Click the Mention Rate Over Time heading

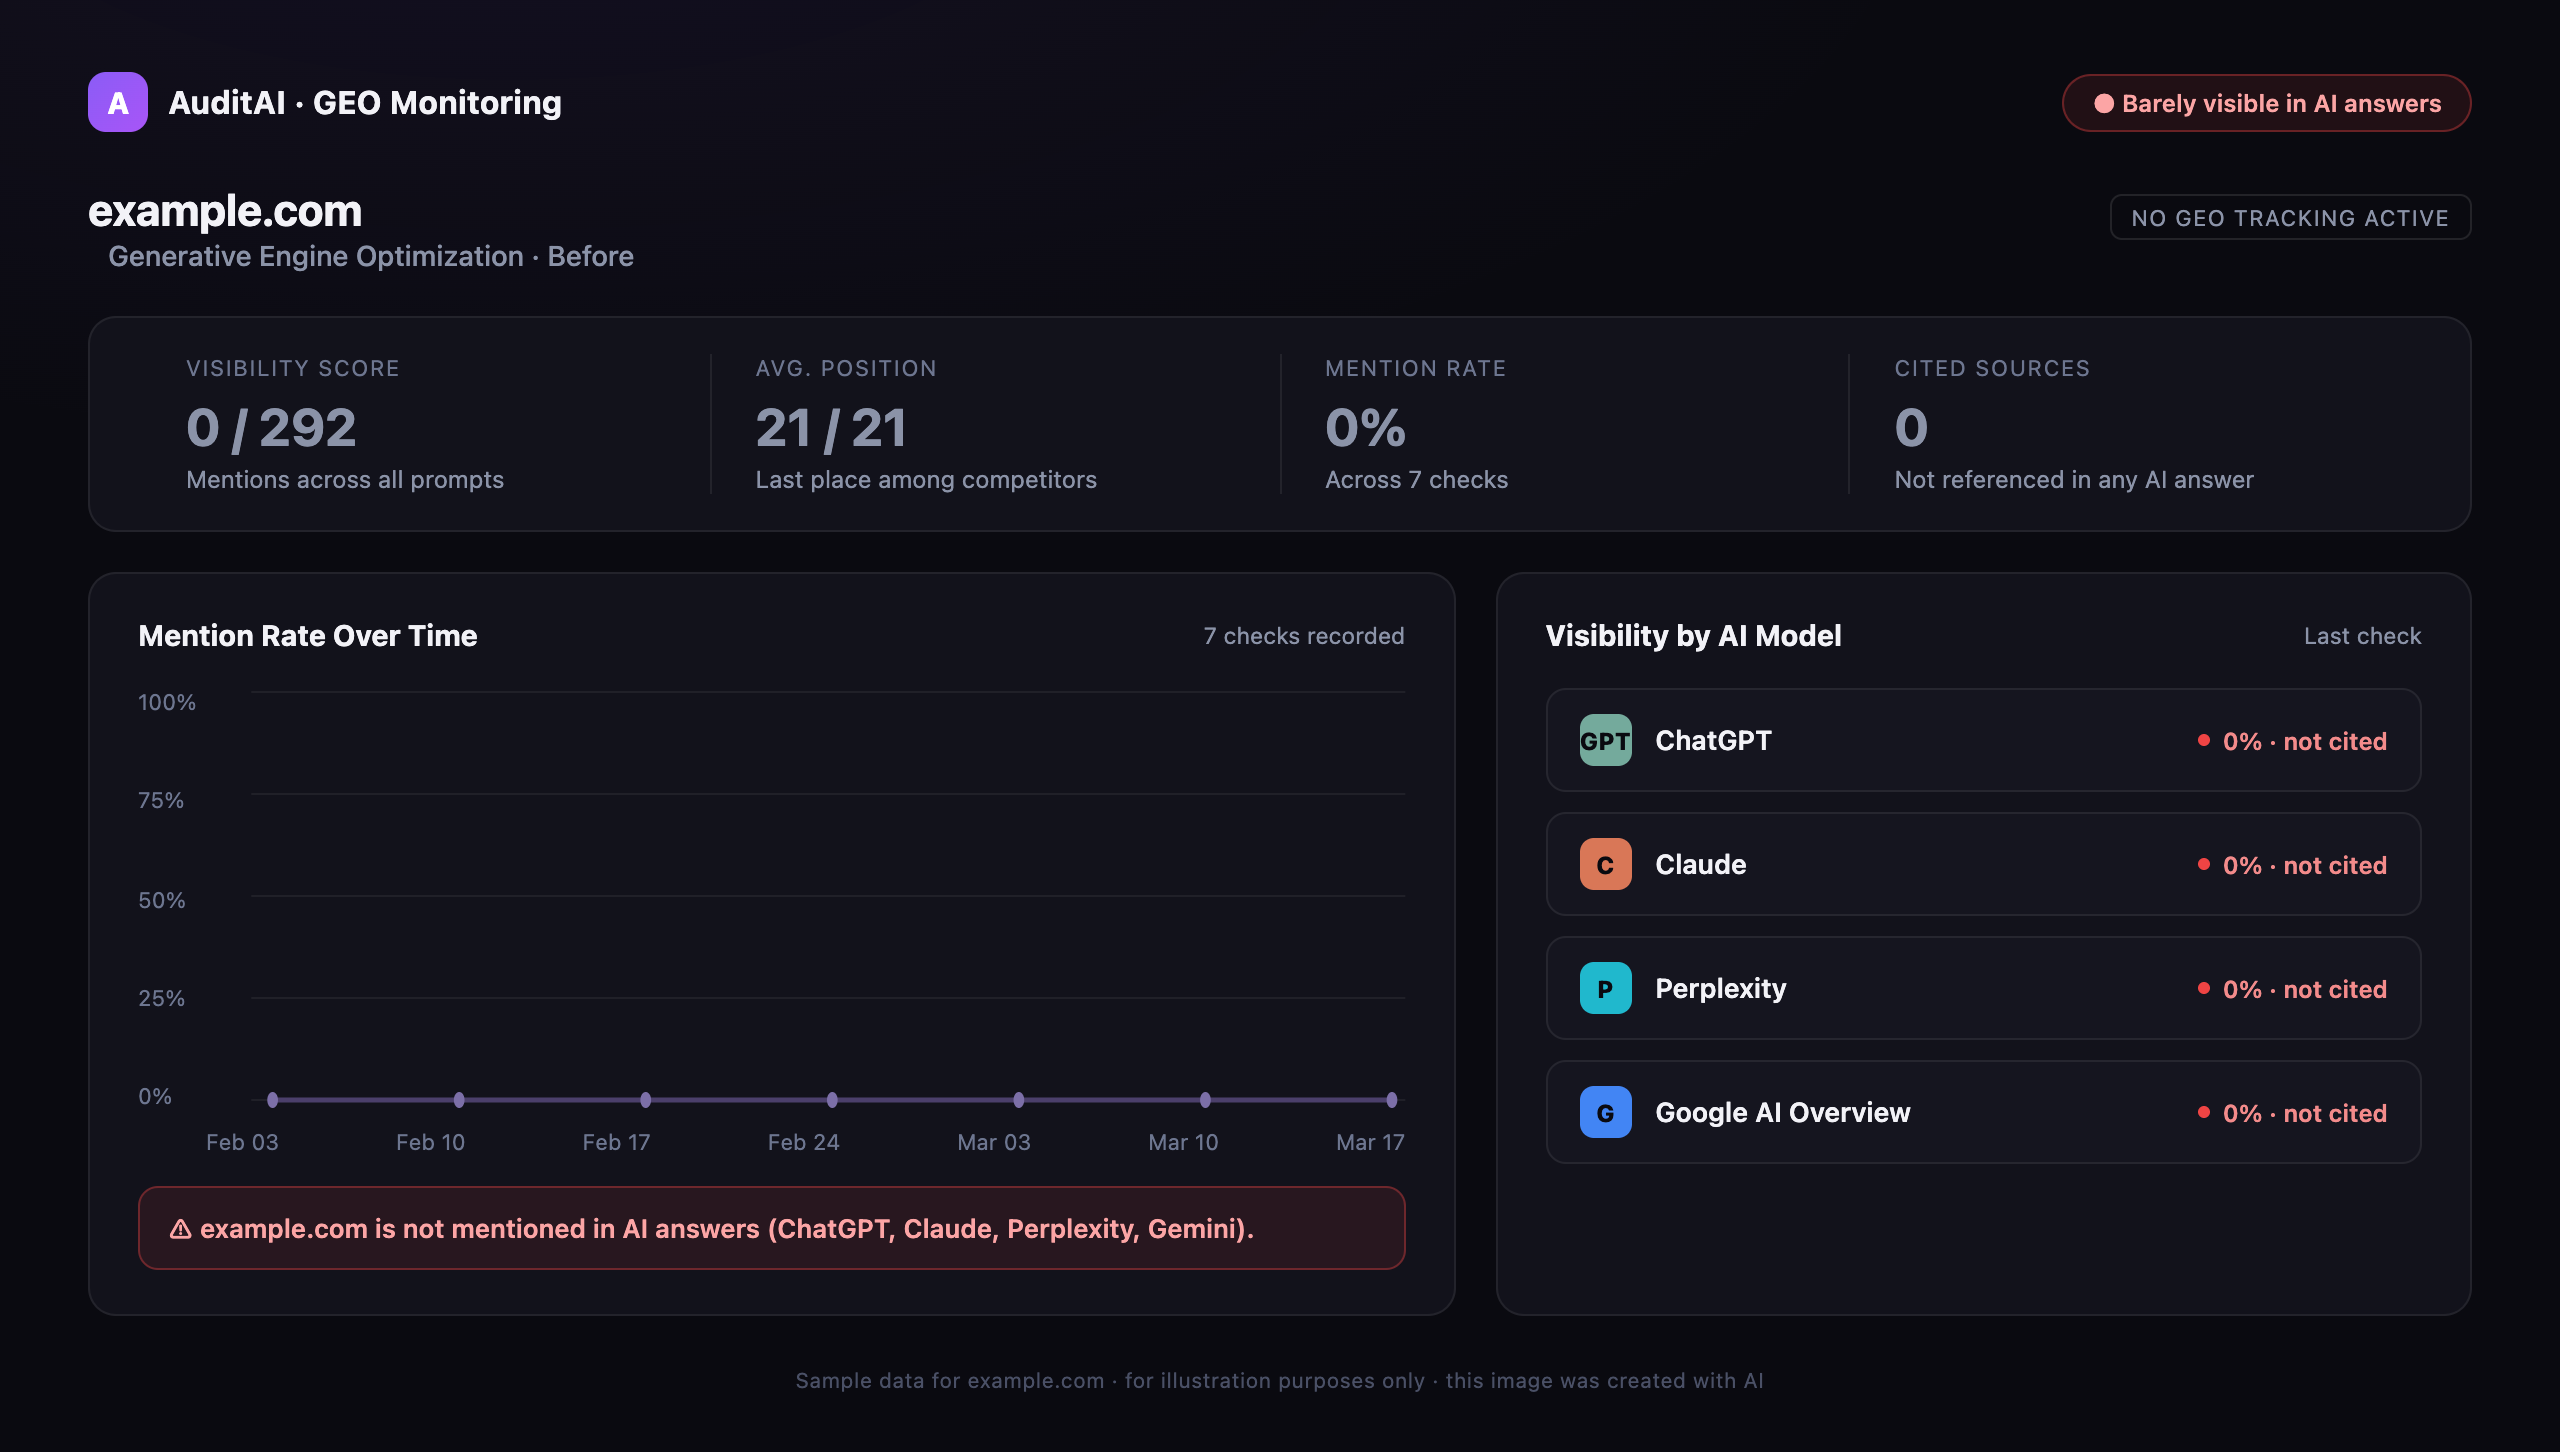[308, 636]
